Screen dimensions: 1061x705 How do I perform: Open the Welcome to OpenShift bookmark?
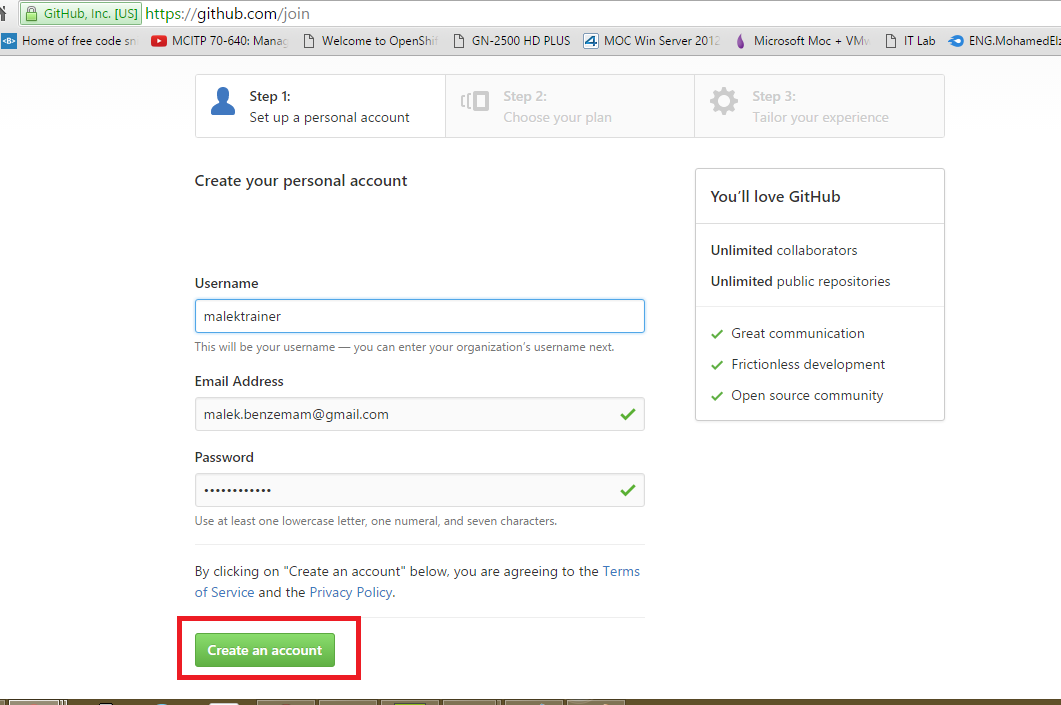[x=370, y=41]
